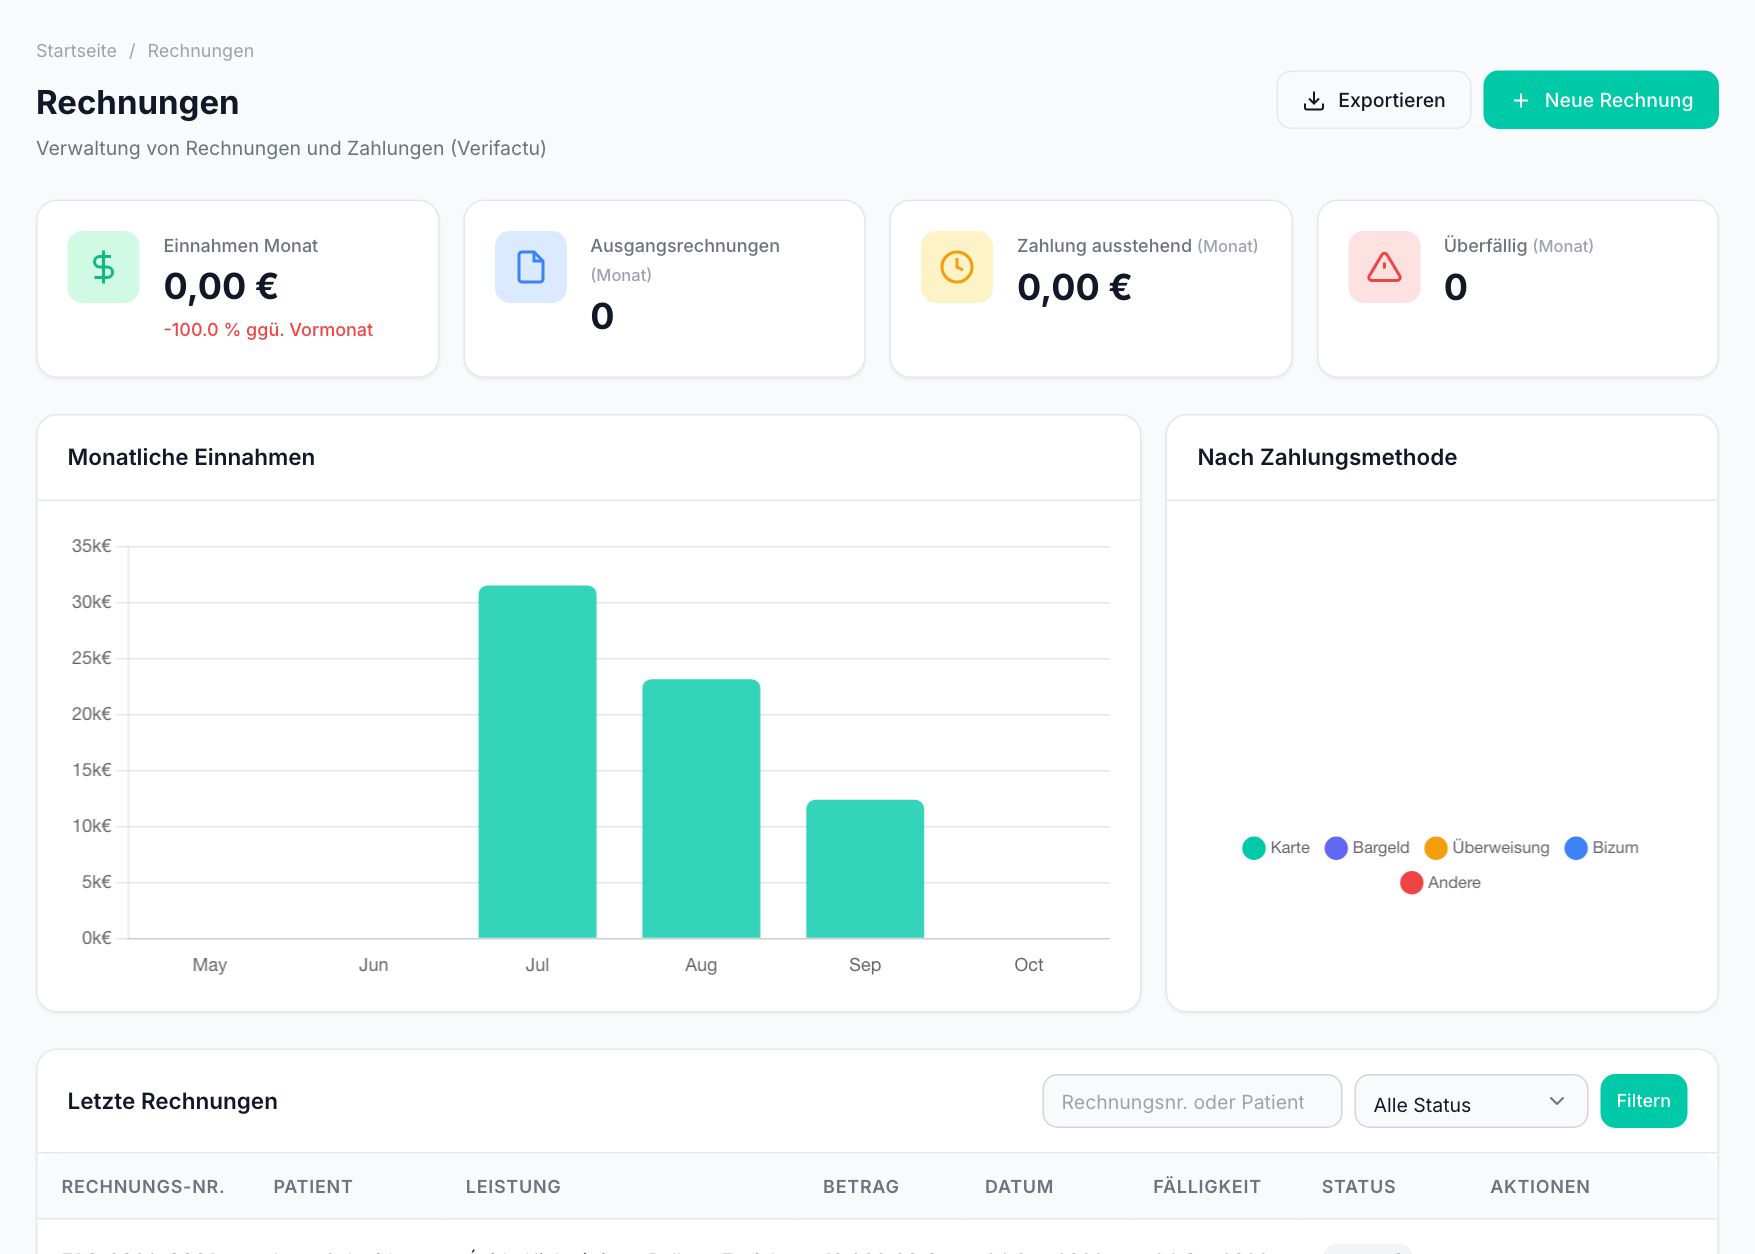Create a new invoice via Neue Rechnung
The image size is (1755, 1254).
1601,100
